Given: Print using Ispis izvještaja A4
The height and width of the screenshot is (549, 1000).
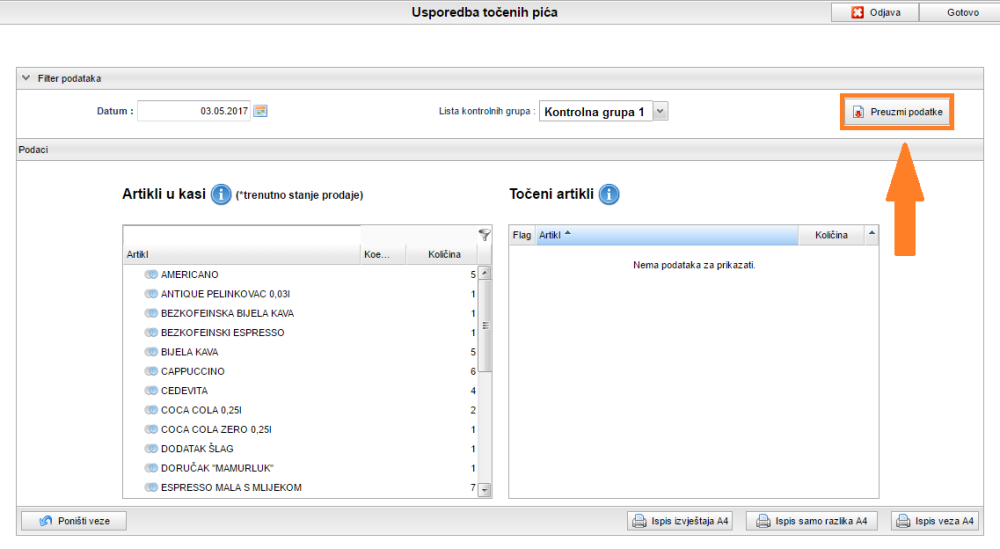Looking at the screenshot, I should [680, 521].
